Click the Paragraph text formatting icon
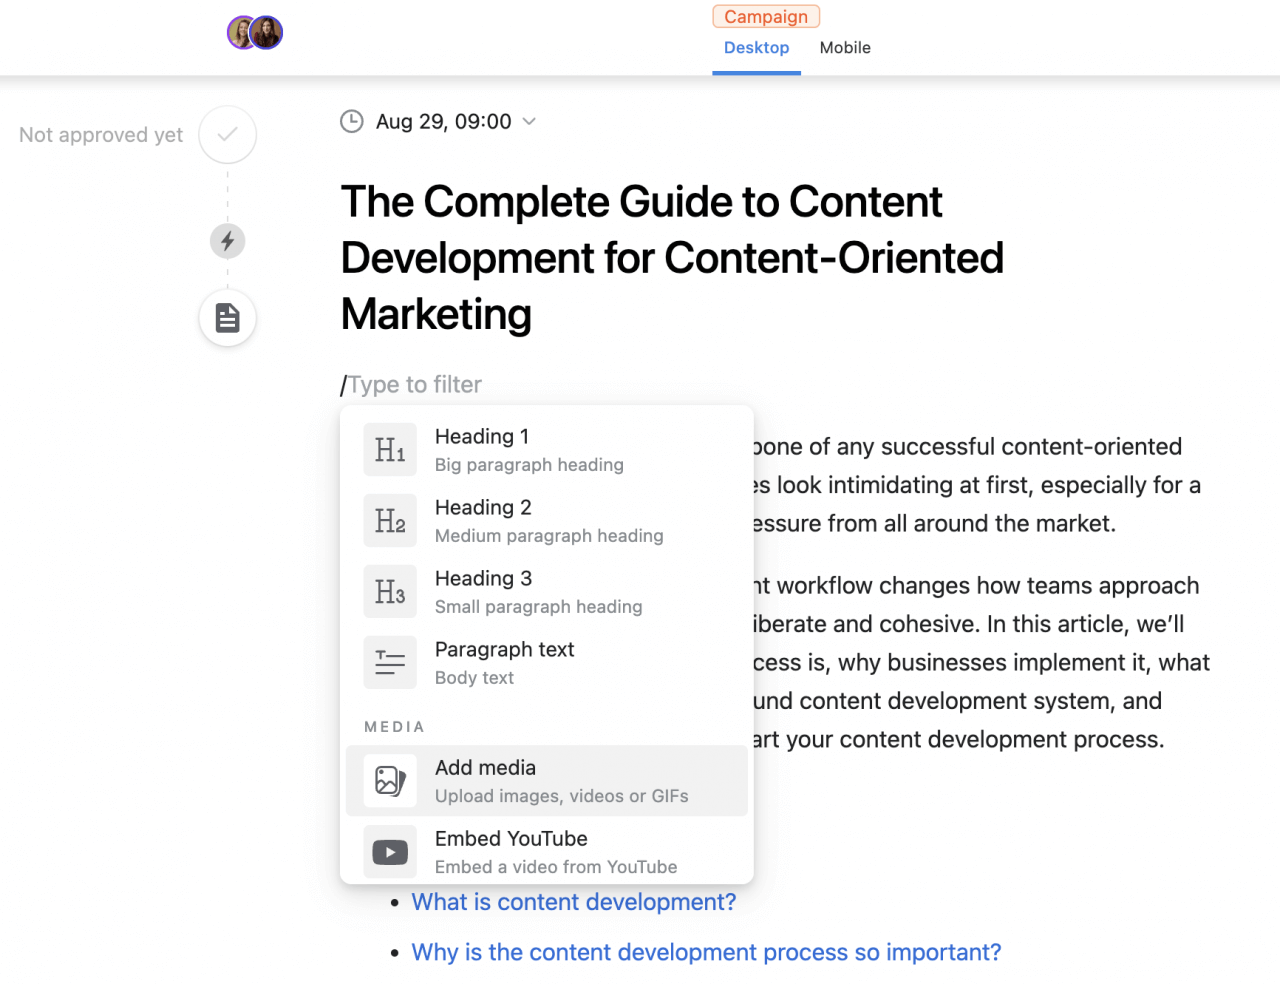Viewport: 1280px width, 984px height. click(389, 662)
